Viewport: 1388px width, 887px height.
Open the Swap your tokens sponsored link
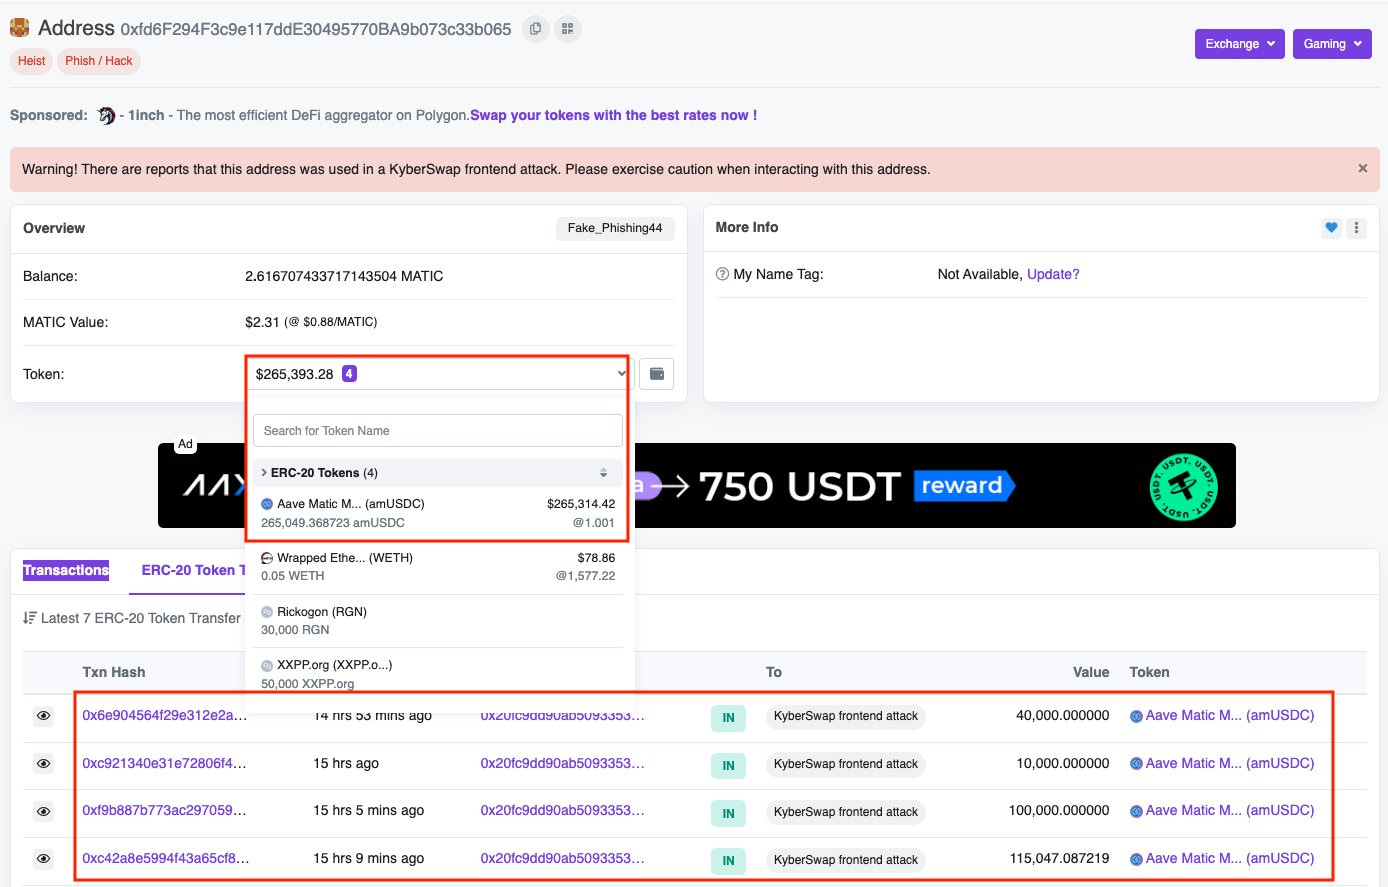613,115
